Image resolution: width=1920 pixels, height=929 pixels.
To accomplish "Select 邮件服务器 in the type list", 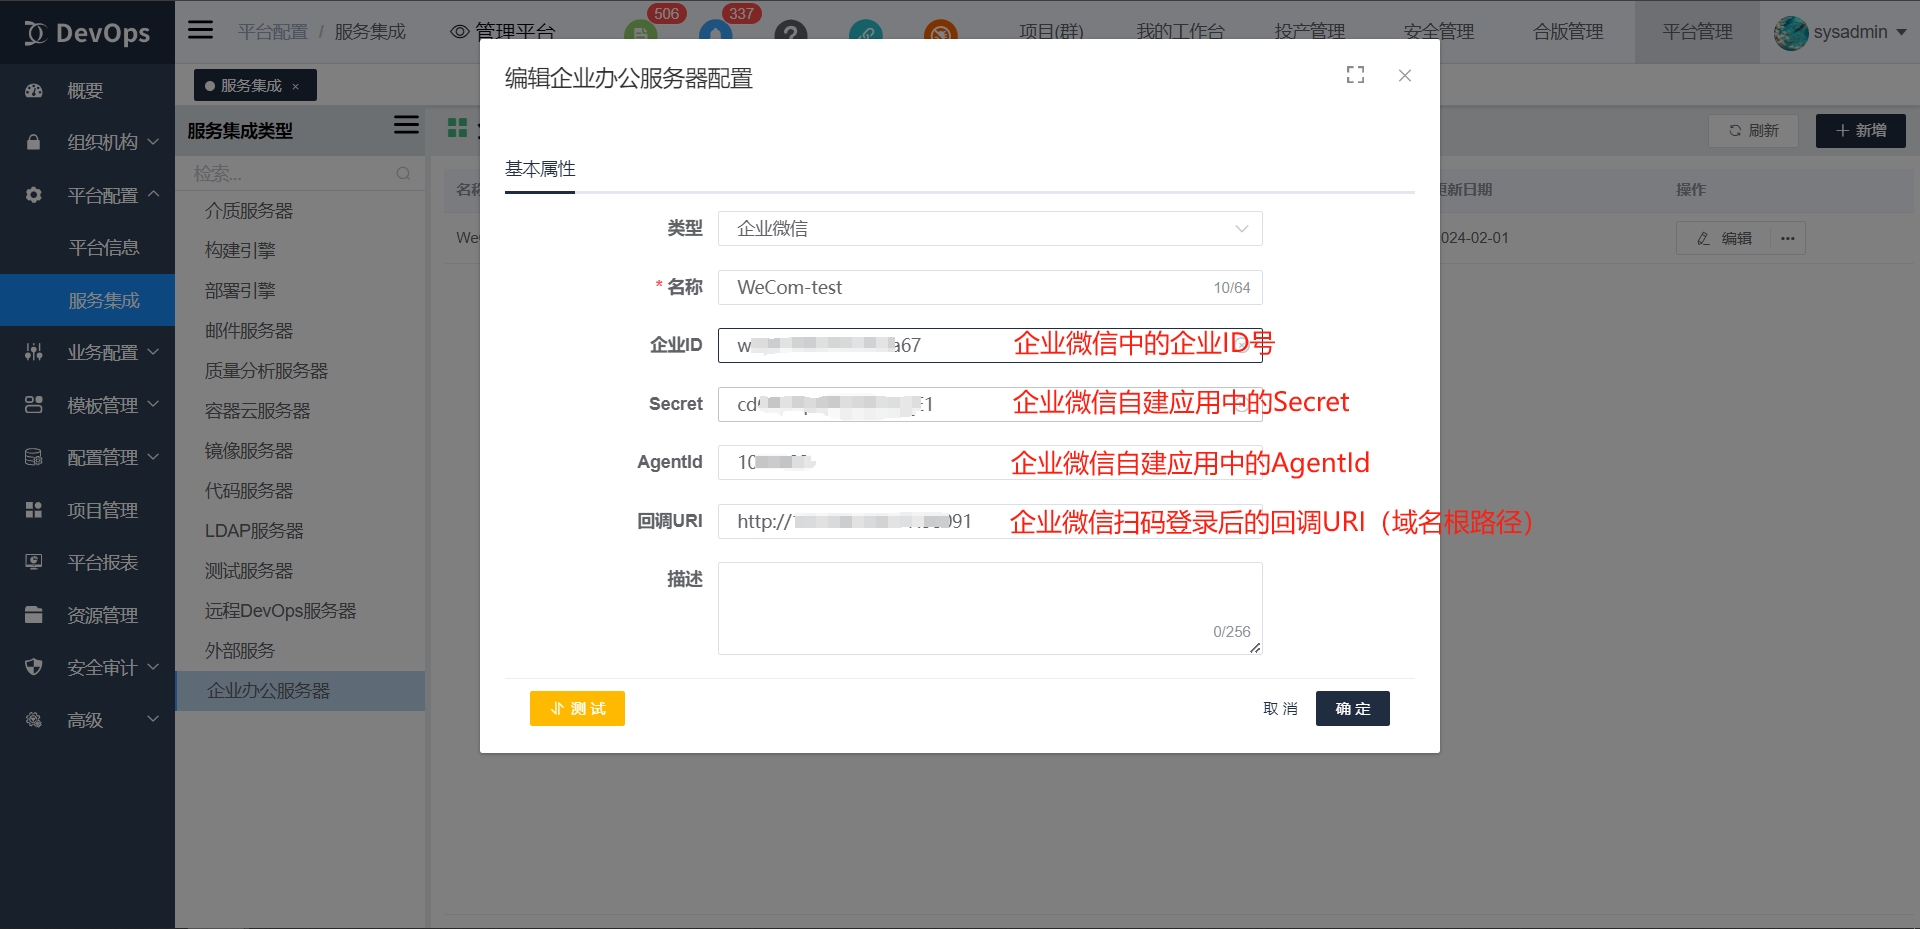I will [x=249, y=331].
